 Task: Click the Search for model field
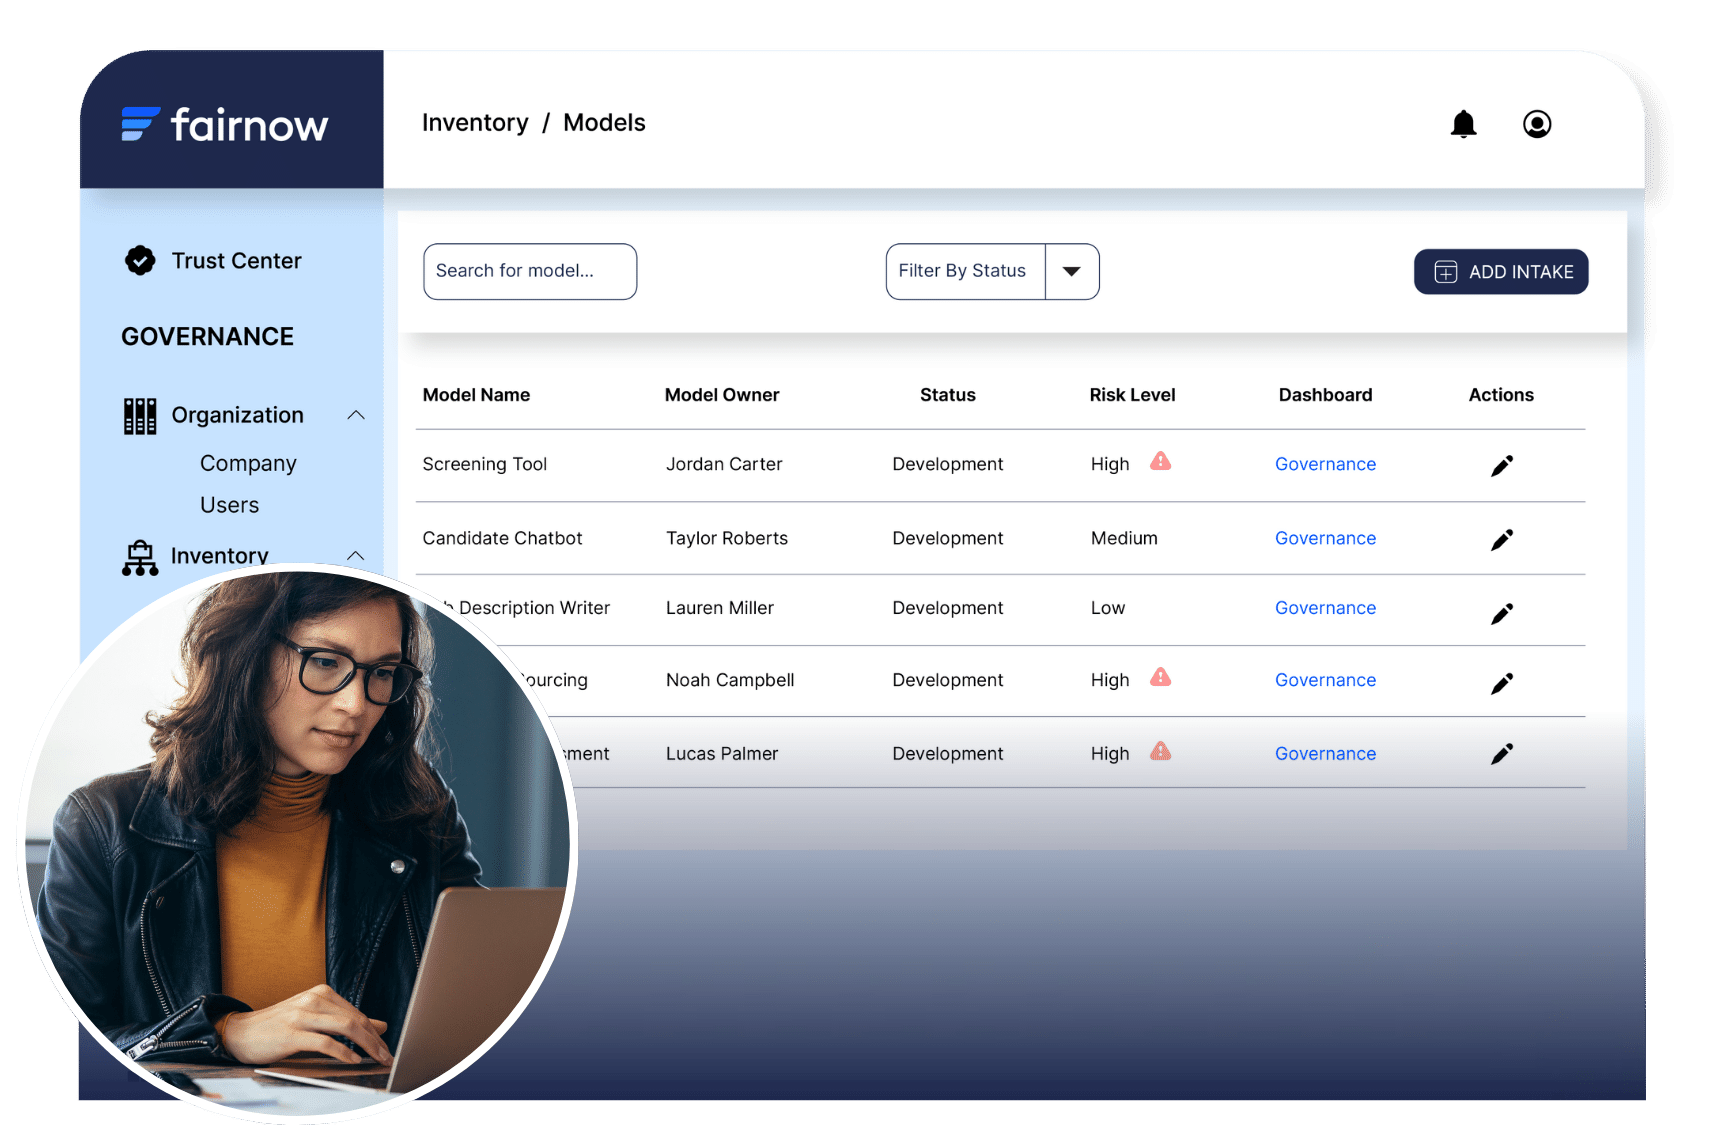[530, 271]
